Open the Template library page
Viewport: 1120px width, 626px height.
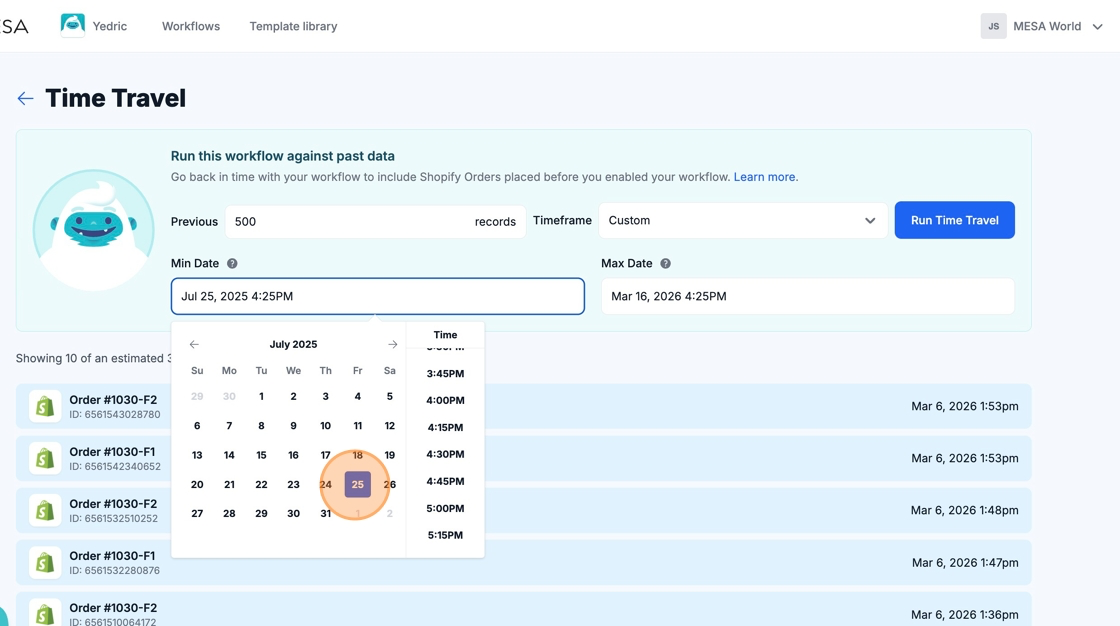293,26
